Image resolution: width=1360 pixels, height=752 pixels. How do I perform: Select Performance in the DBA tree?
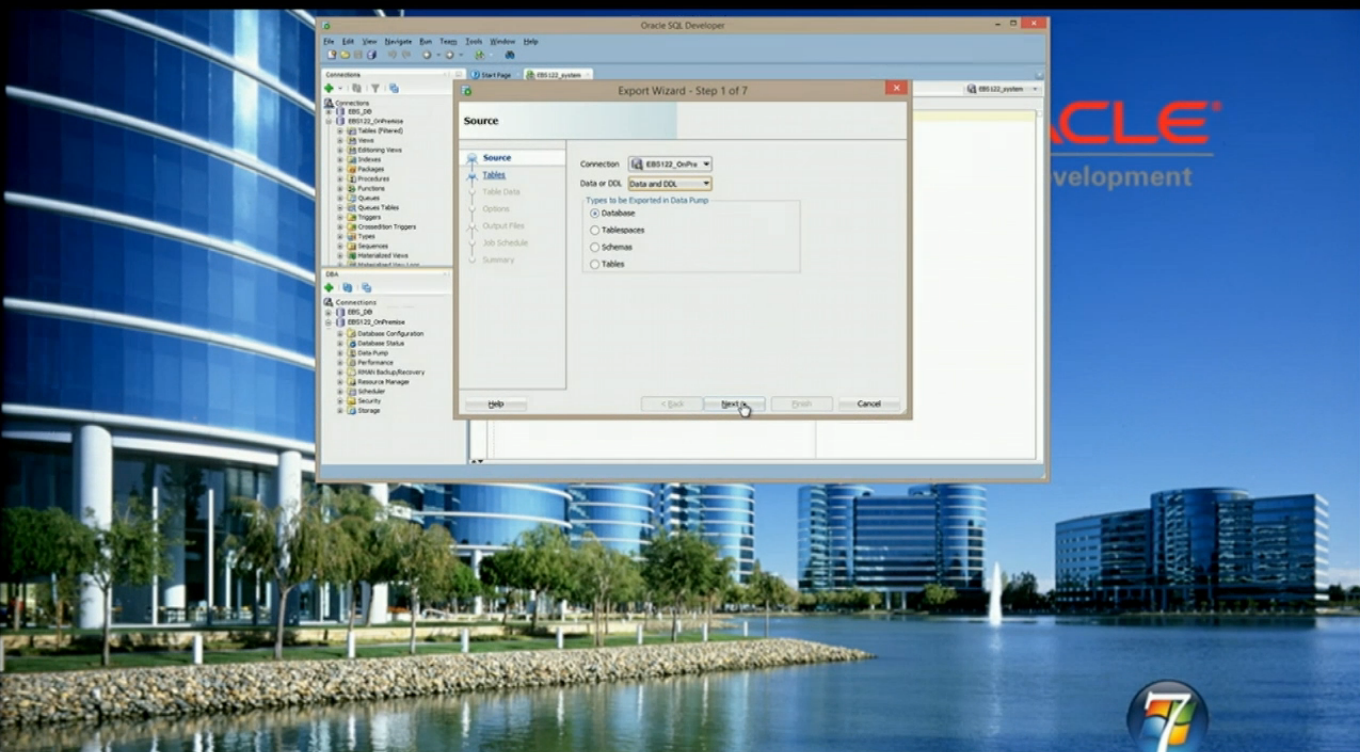(x=375, y=363)
